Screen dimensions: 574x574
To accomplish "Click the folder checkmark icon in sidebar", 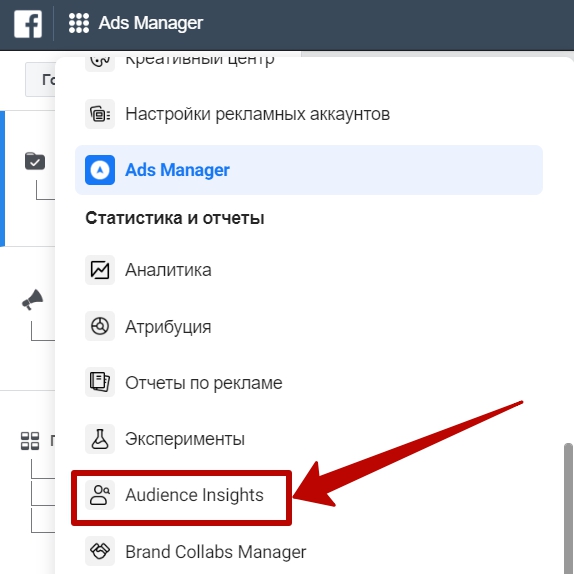I will coord(35,161).
